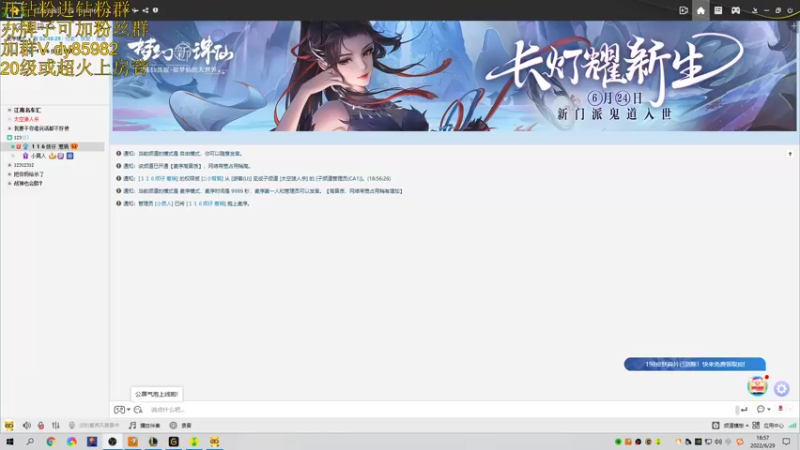The height and width of the screenshot is (450, 800).
Task: Open 应用中心 app center
Action: pos(768,425)
